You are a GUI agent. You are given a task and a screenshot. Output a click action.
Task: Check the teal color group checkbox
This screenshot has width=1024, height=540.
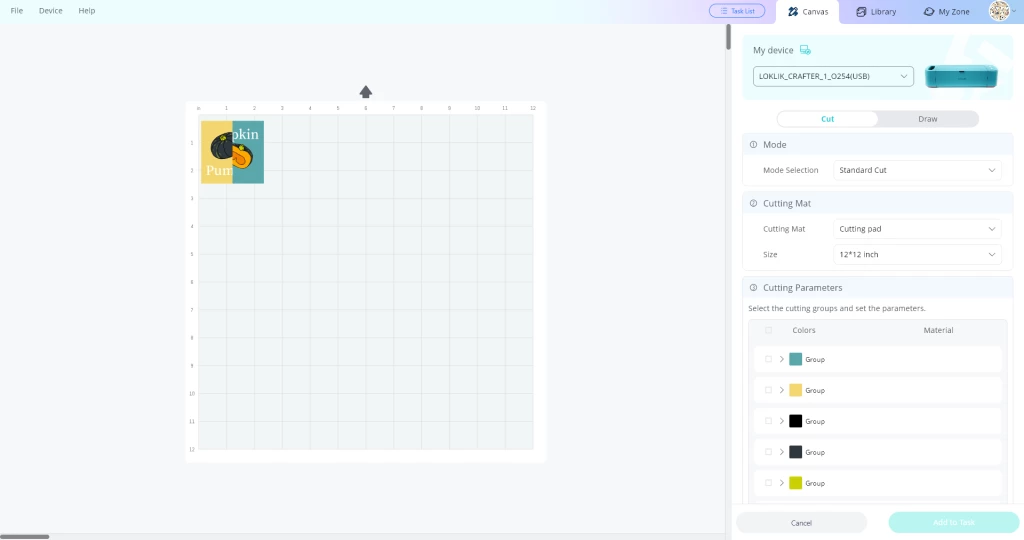click(x=769, y=359)
